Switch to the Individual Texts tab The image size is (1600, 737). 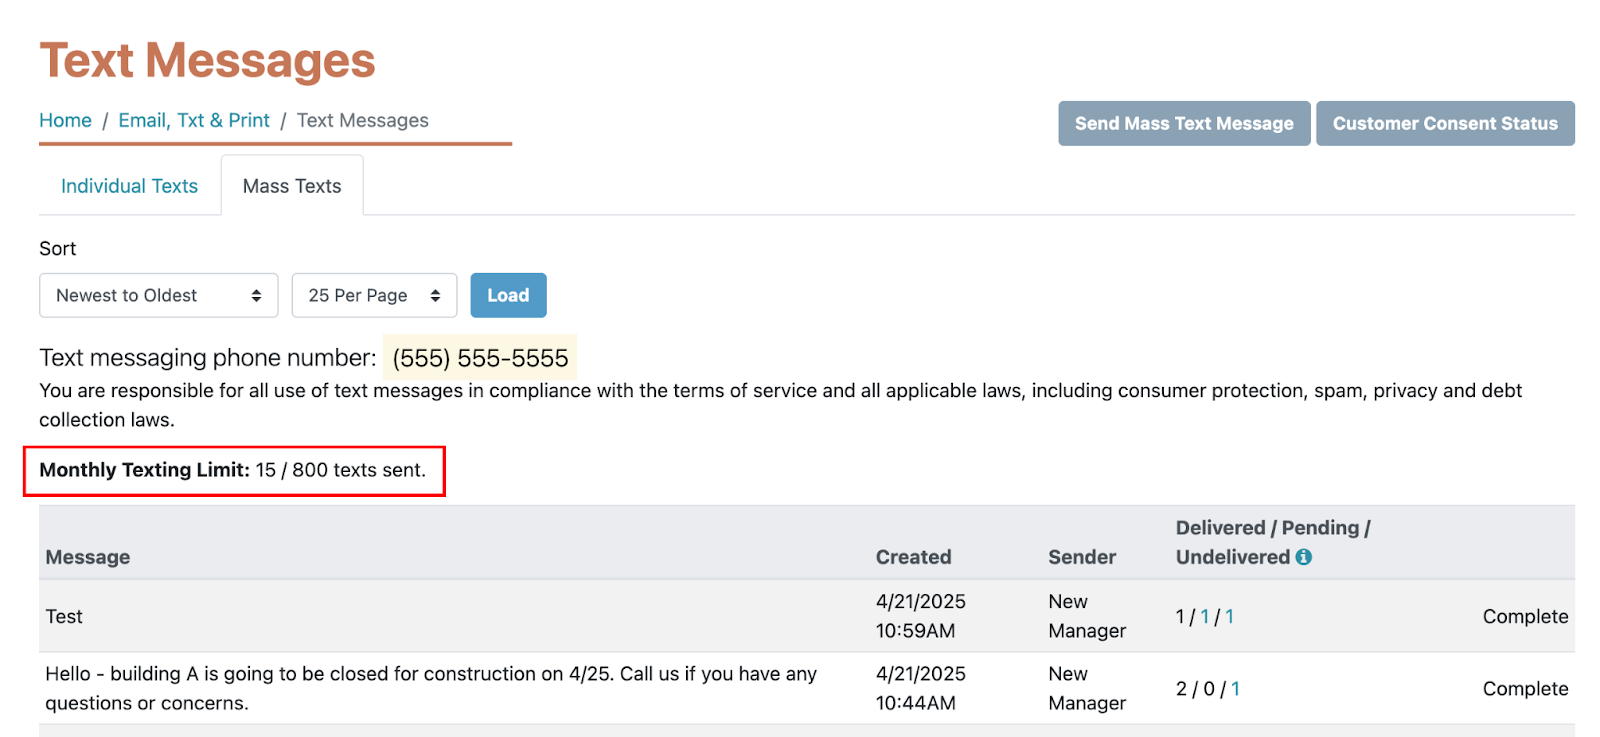[129, 186]
